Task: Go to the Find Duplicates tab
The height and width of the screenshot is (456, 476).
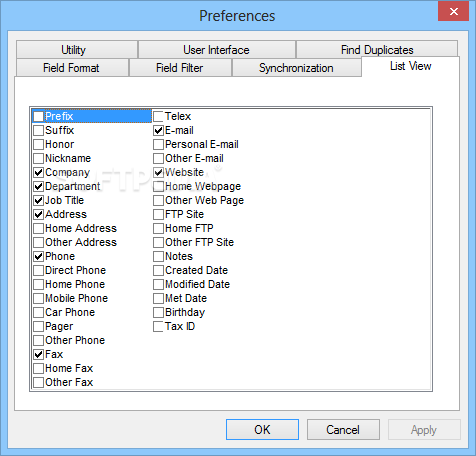Action: point(377,50)
